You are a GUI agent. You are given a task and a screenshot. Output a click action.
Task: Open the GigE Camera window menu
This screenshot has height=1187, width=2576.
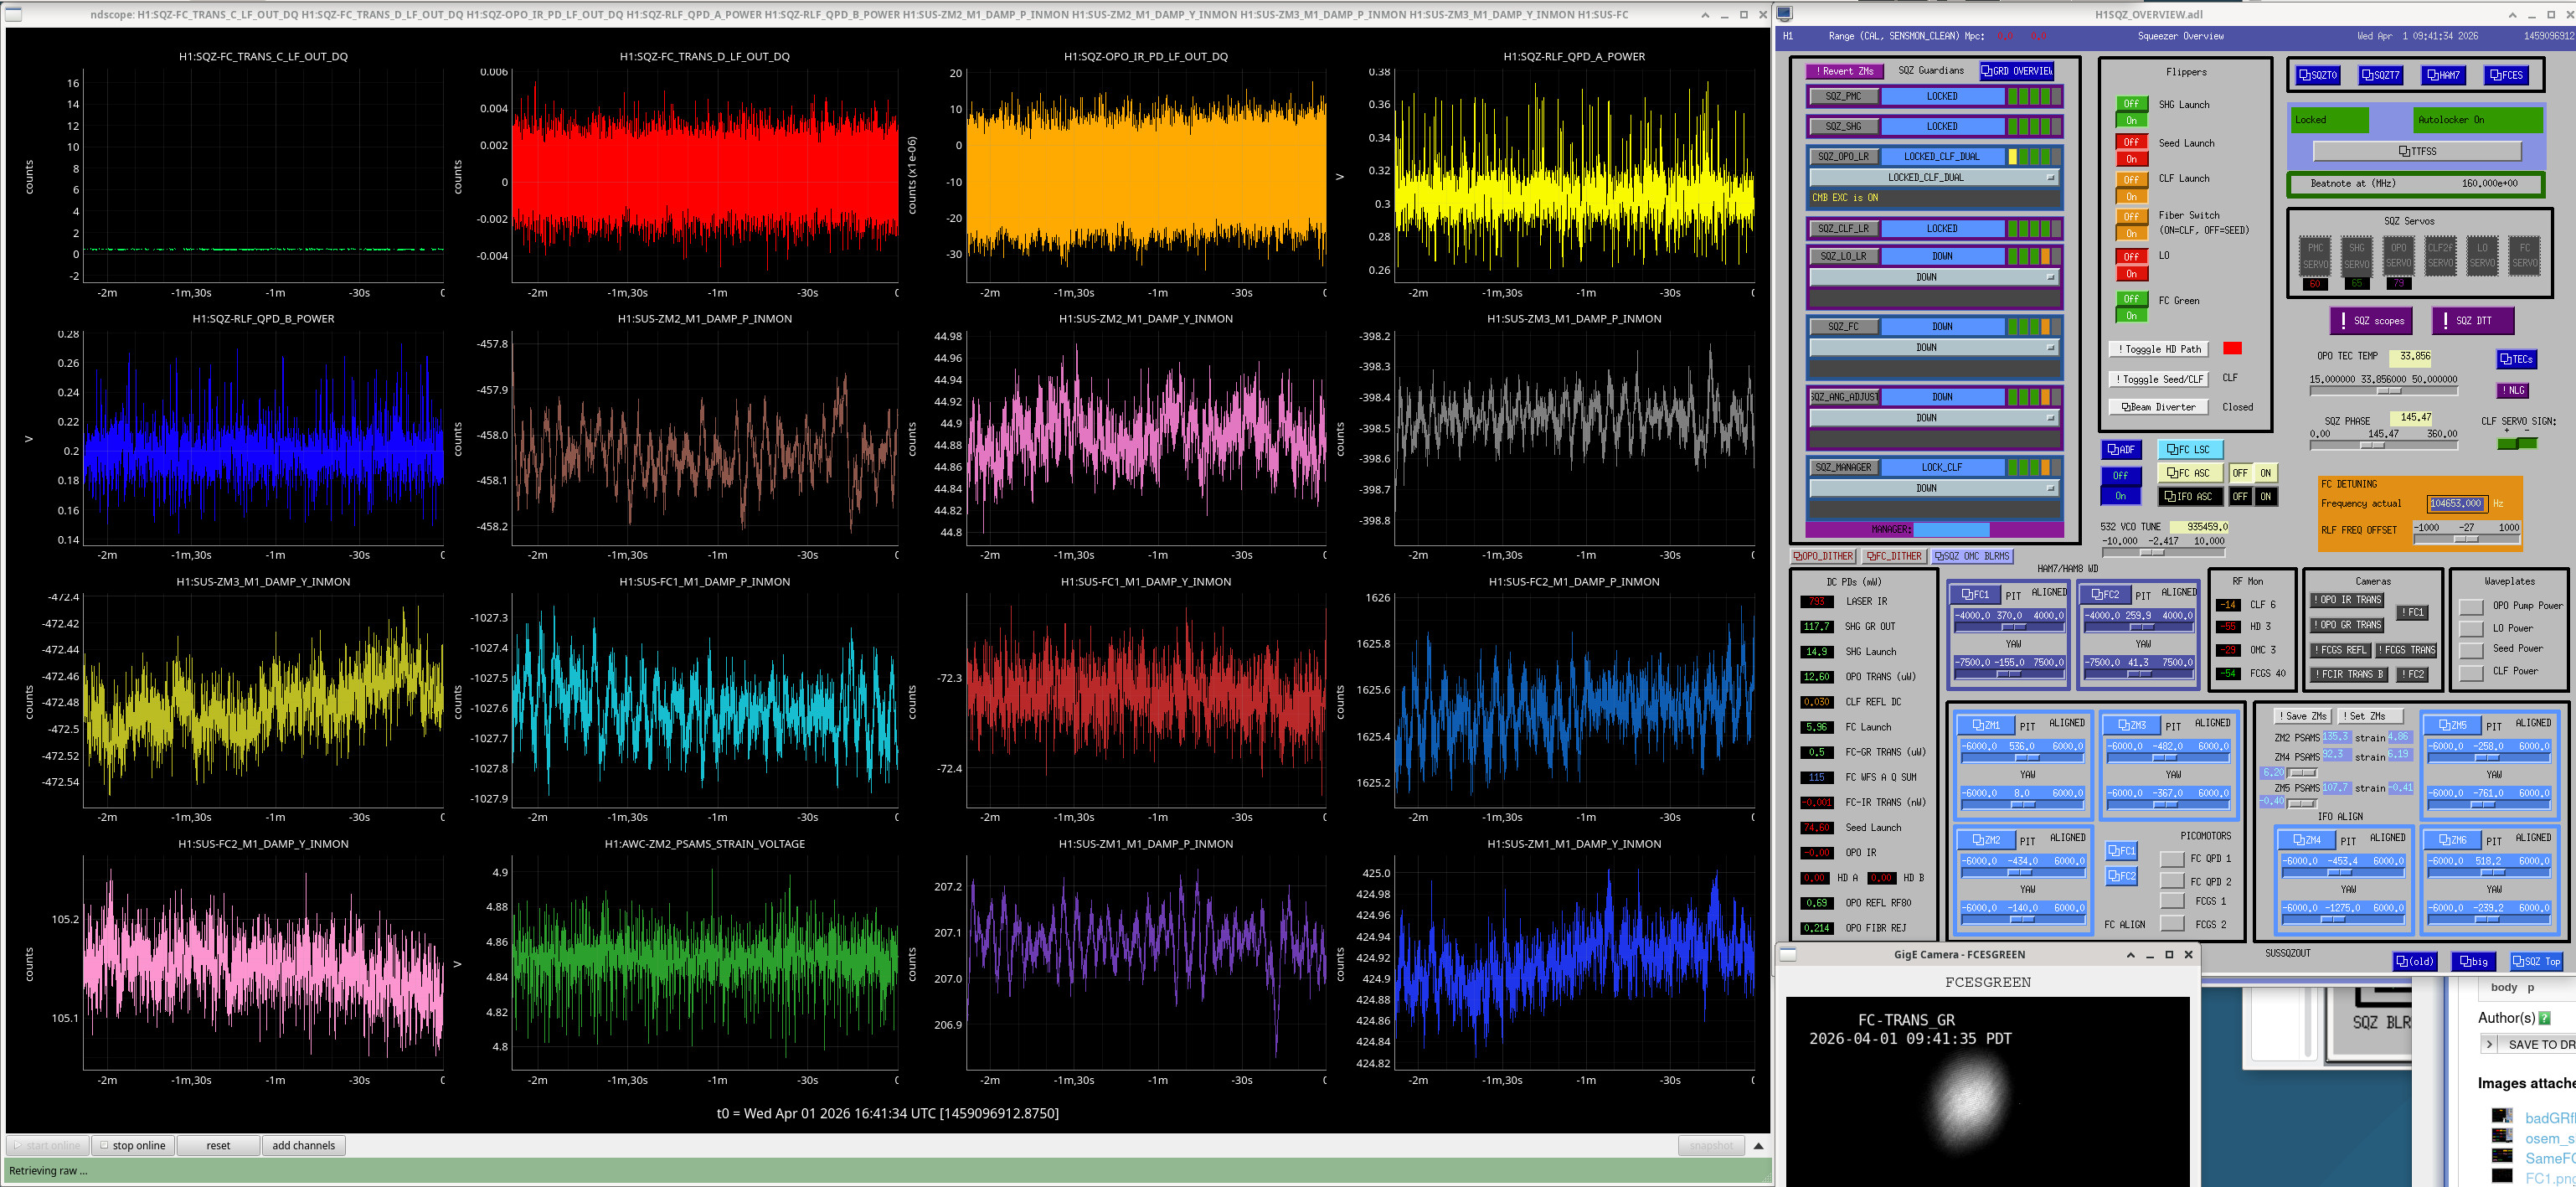[1788, 955]
